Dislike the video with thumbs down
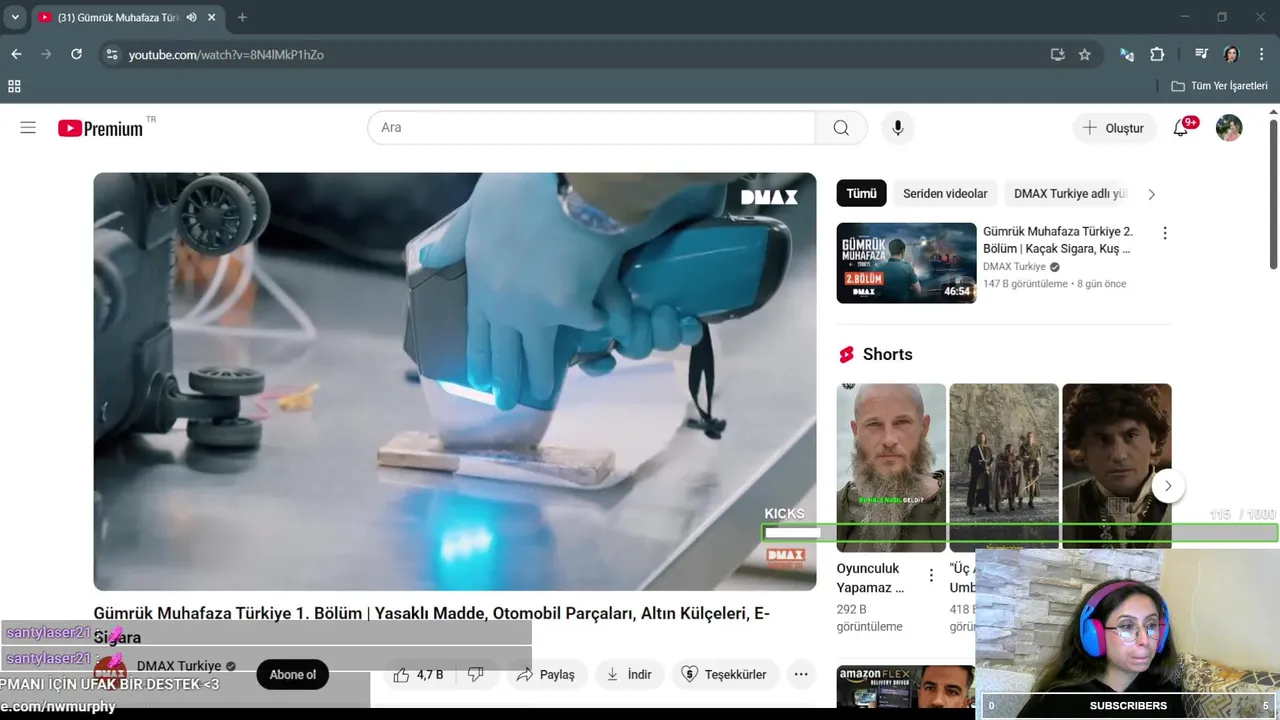Screen dimensions: 1280x720 (x=476, y=675)
